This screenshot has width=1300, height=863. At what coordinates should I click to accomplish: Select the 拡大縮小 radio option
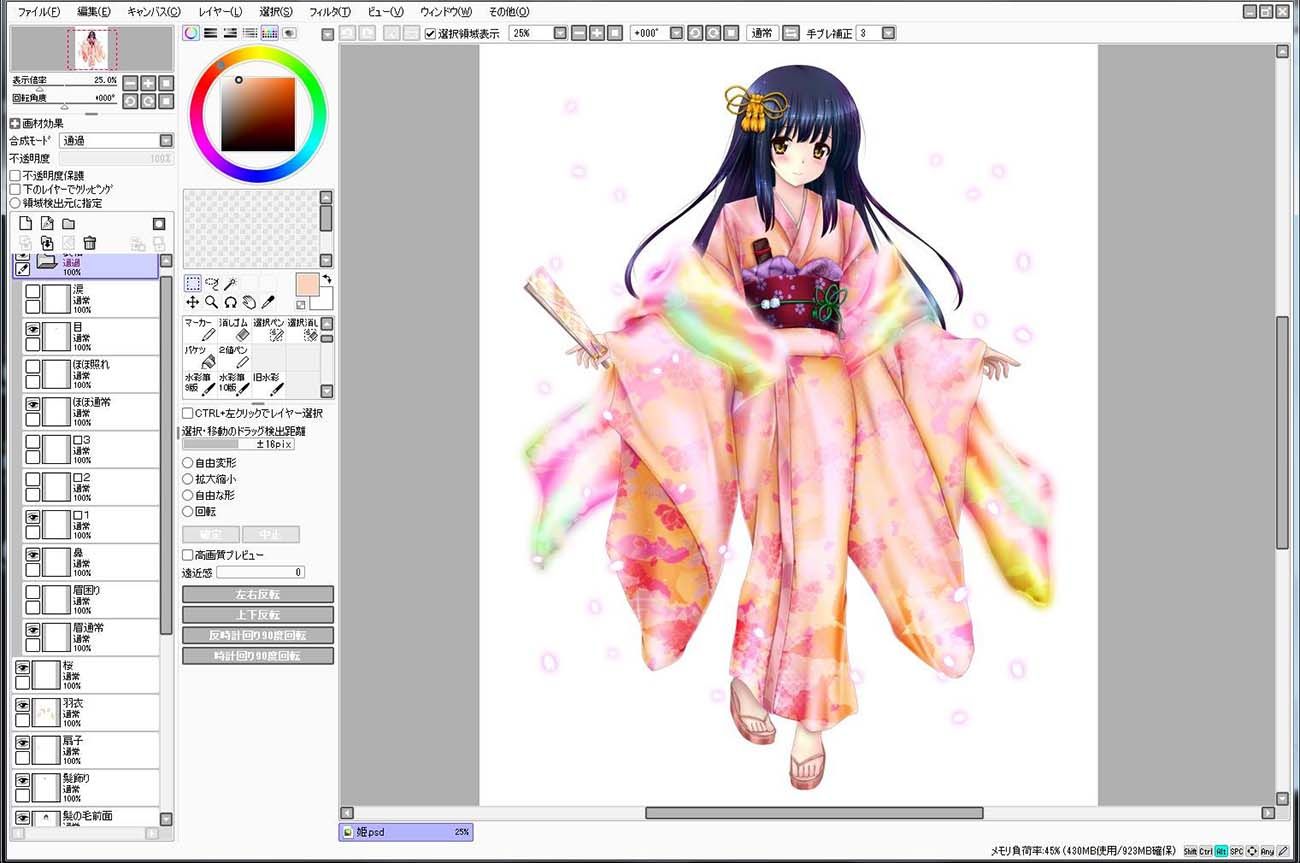188,479
